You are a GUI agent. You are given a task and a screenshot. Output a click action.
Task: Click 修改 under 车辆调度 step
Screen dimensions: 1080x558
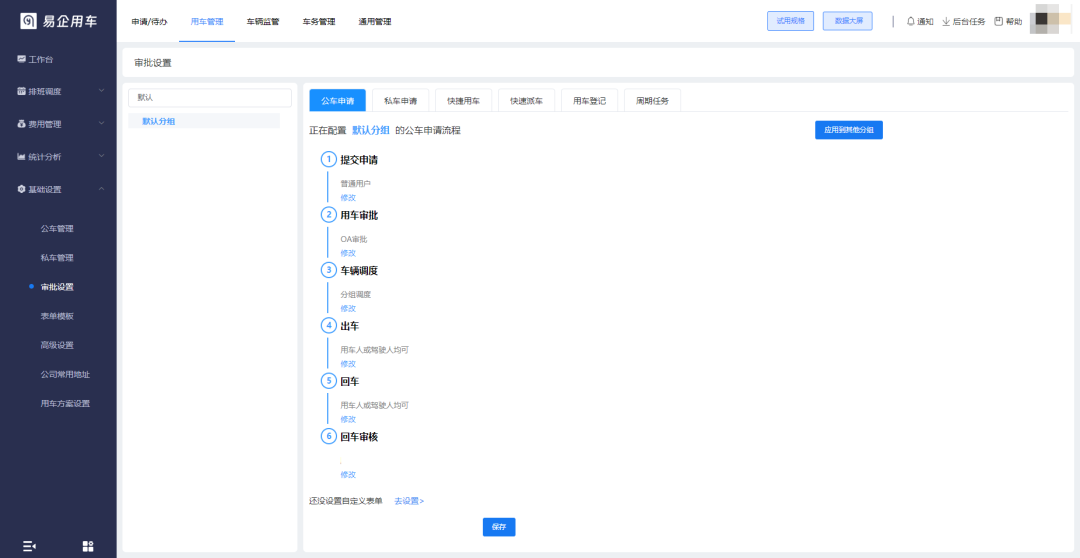(348, 308)
